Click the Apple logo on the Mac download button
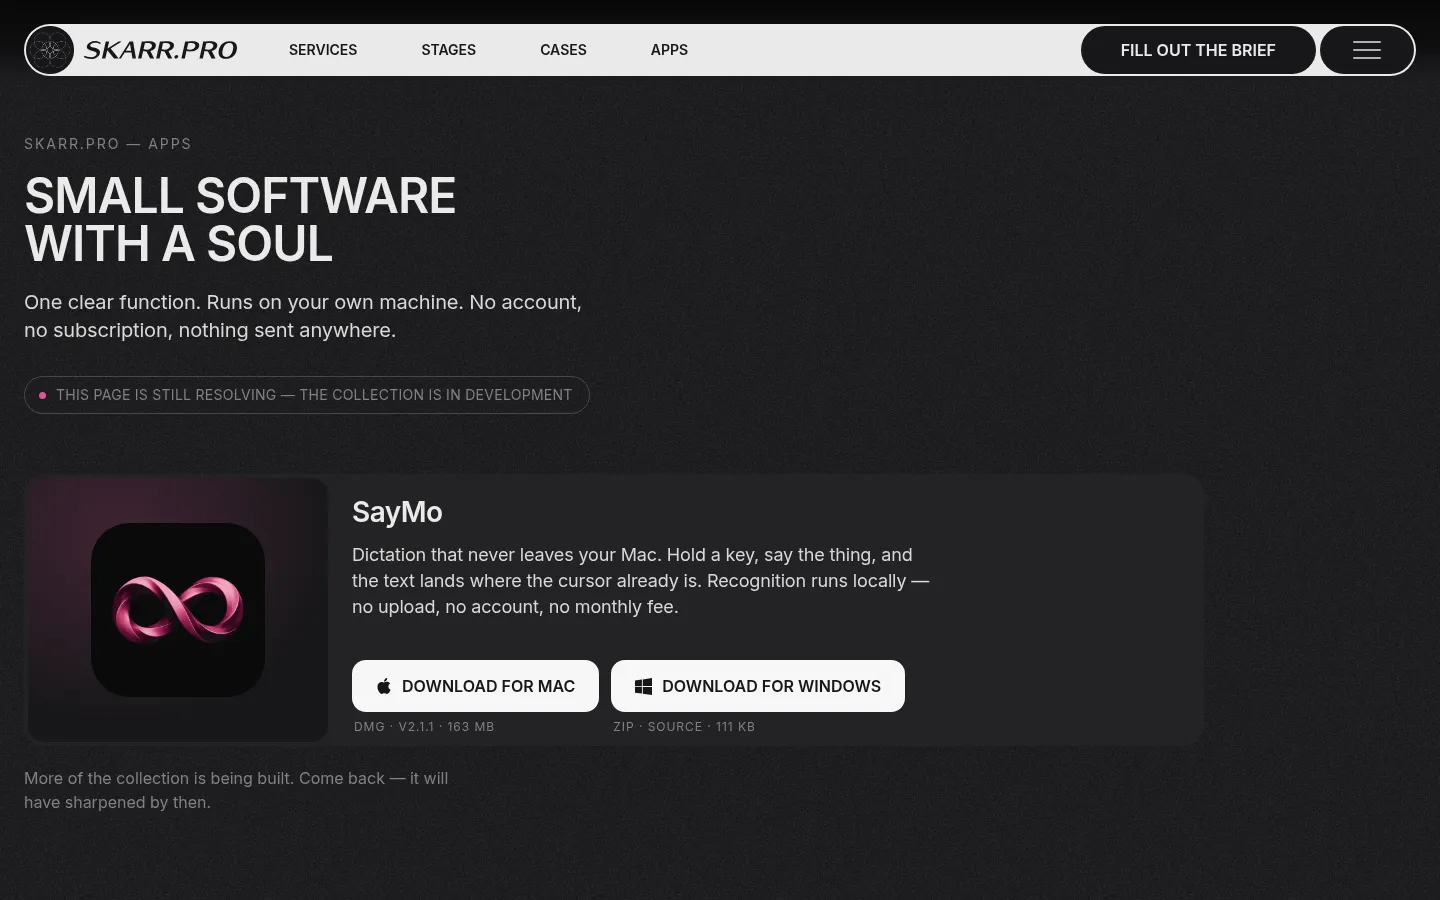Image resolution: width=1440 pixels, height=900 pixels. click(x=384, y=686)
